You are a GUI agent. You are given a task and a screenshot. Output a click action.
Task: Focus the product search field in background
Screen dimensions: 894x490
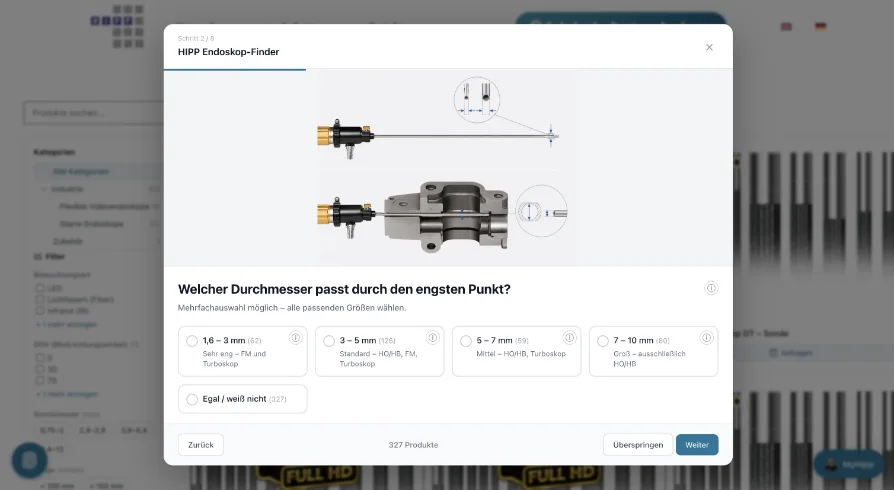(x=94, y=113)
